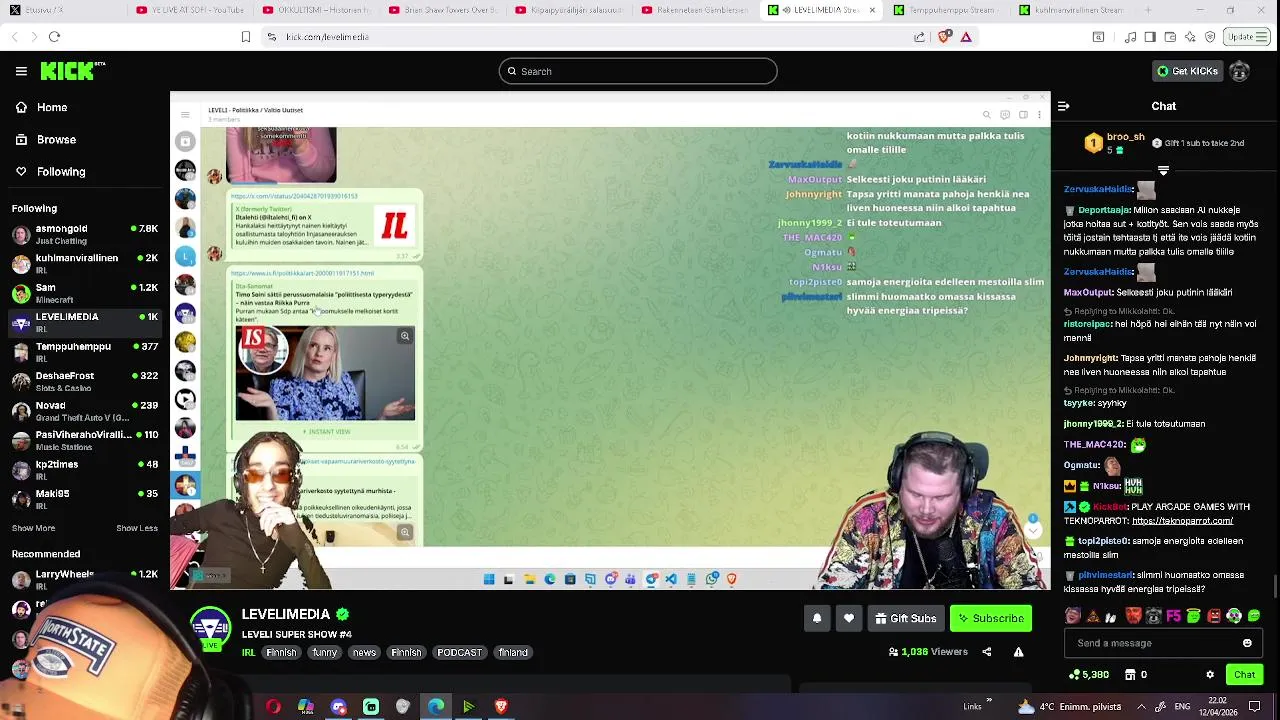Screen dimensions: 1280x720
Task: Click the news tag
Action: coord(364,652)
